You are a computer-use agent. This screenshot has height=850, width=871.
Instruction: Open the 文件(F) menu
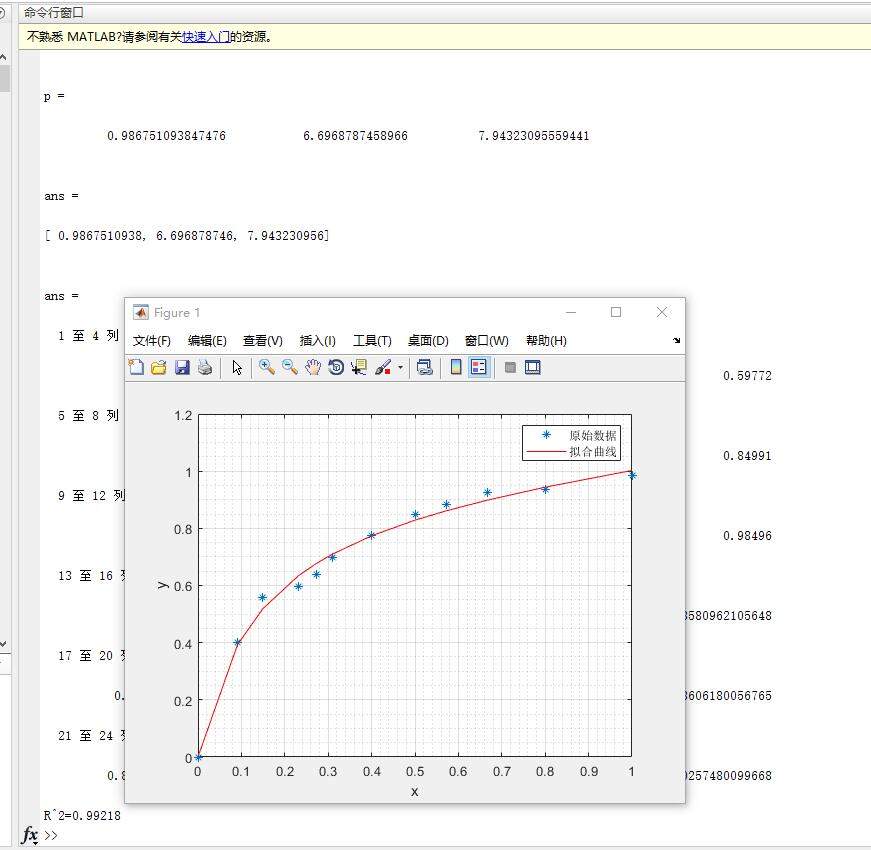152,341
